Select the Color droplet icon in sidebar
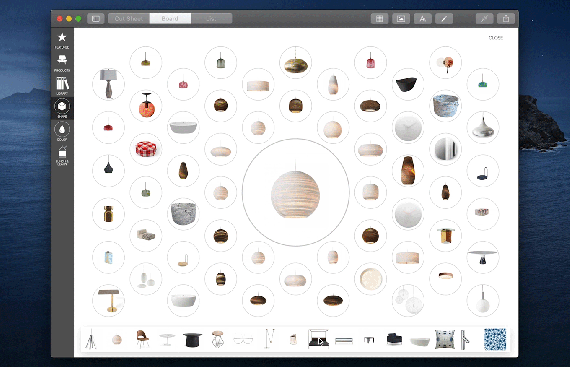 point(62,131)
